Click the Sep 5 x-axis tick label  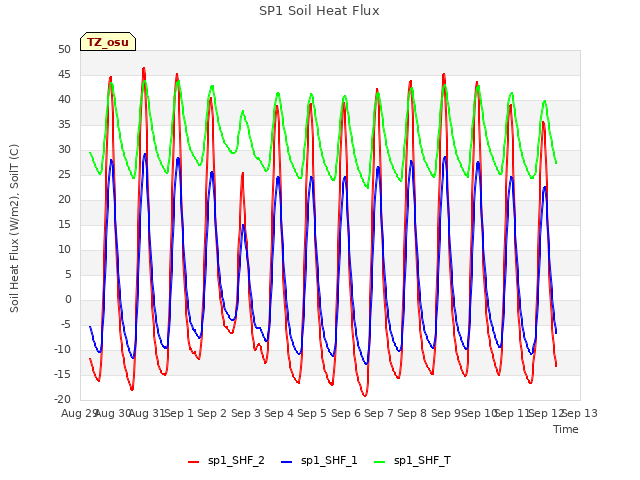(x=312, y=413)
